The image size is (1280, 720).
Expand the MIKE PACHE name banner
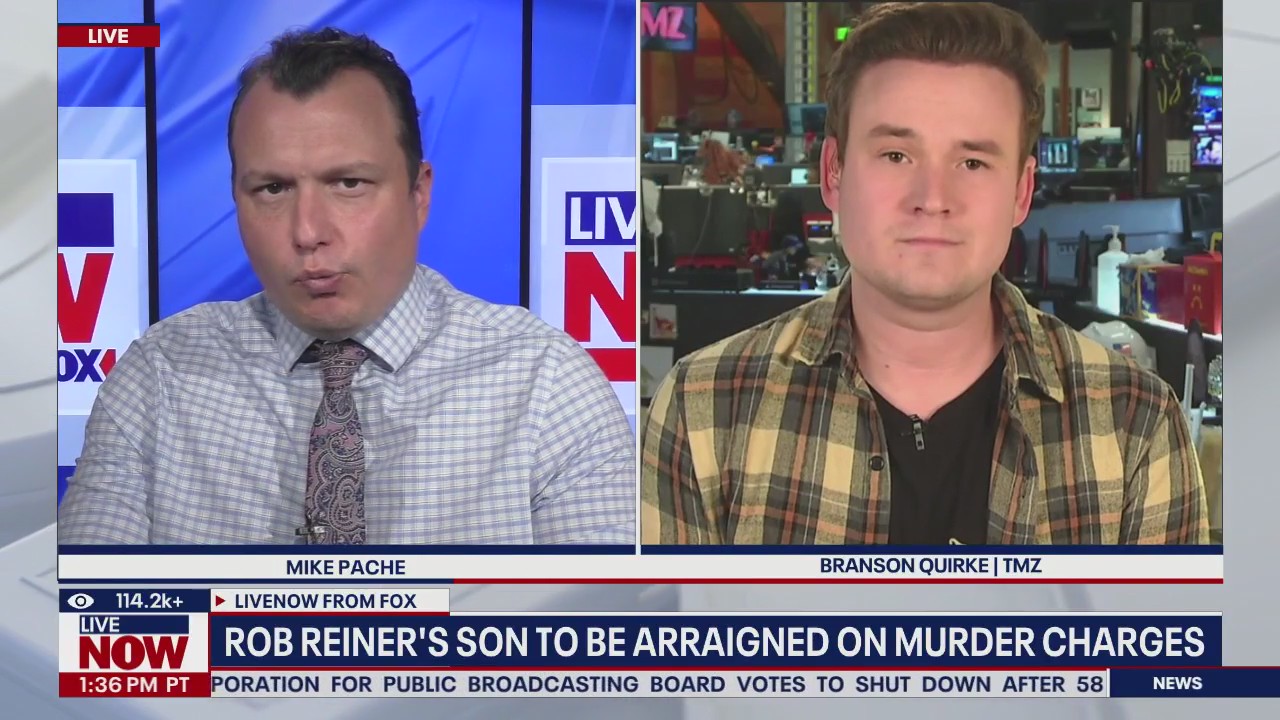(345, 567)
